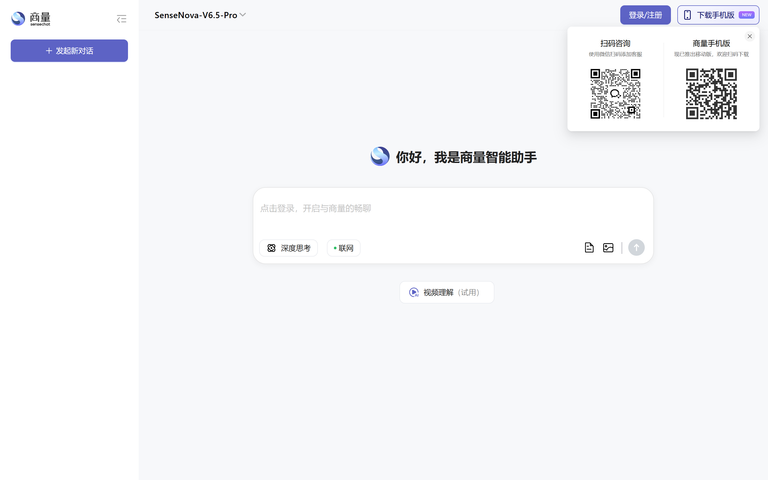The image size is (768, 480).
Task: Collapse the sidebar with the fold icon
Action: (121, 19)
